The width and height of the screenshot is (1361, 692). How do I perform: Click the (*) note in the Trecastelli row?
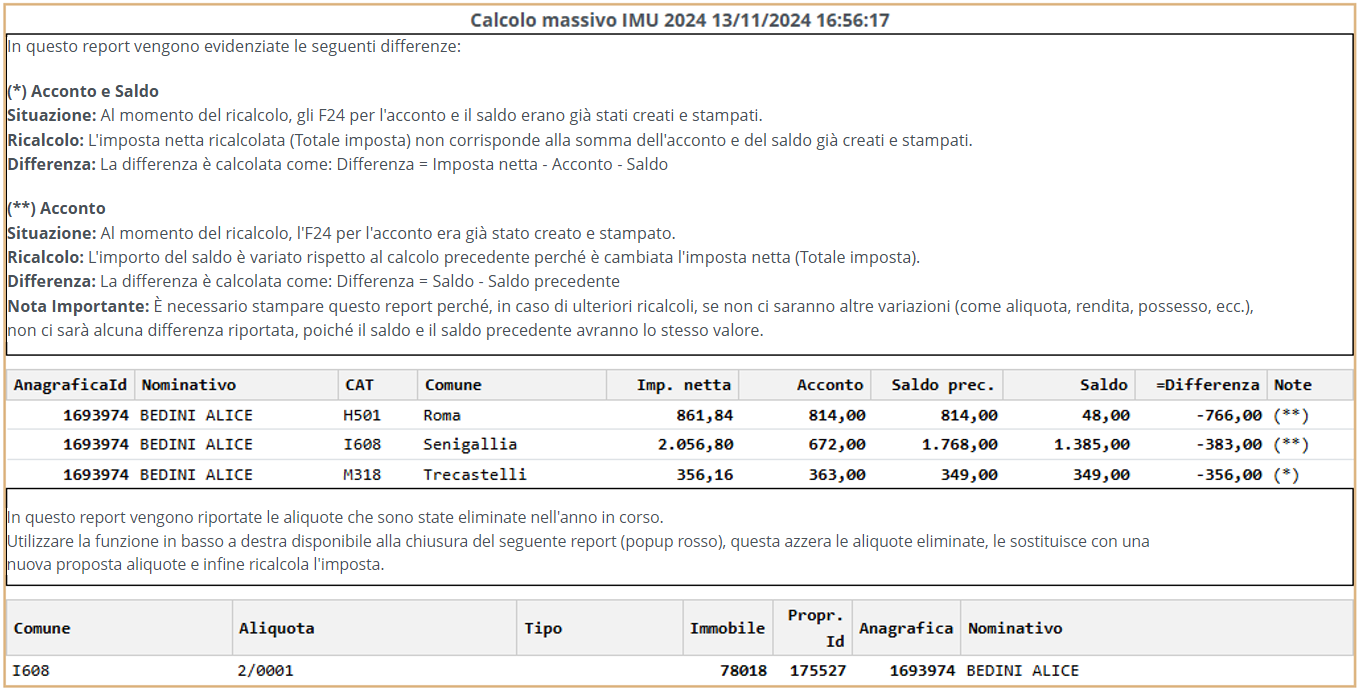1286,475
